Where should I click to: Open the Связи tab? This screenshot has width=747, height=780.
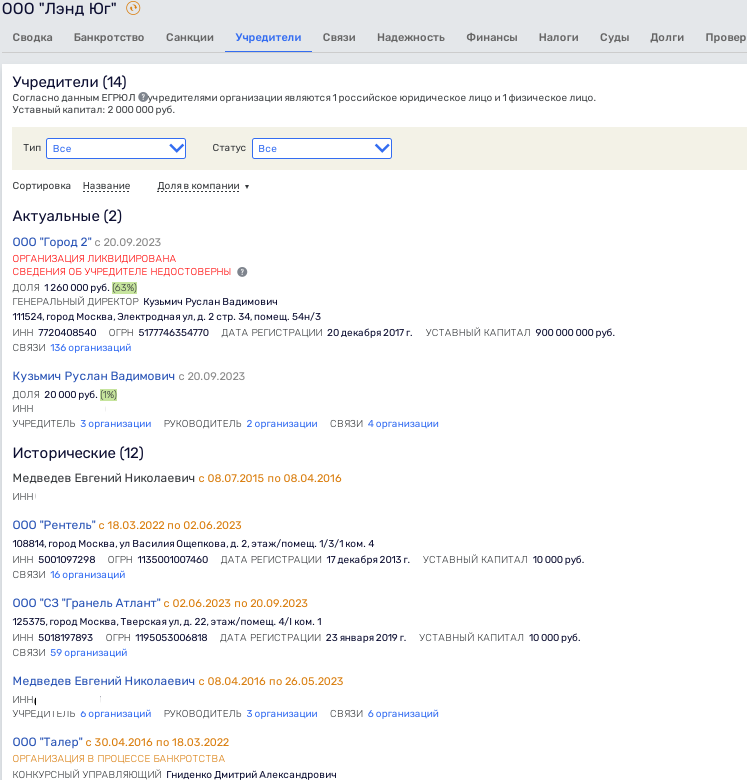[x=339, y=37]
